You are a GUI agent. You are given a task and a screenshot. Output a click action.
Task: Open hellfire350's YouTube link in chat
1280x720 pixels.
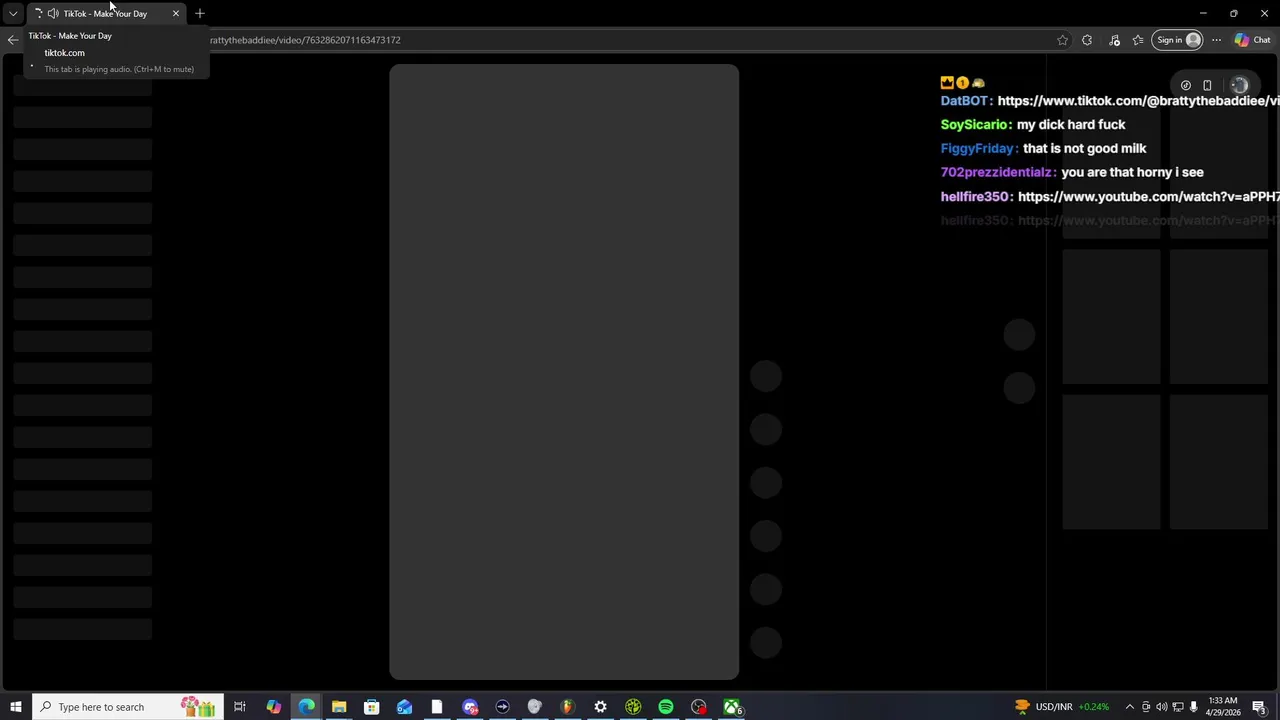point(1148,197)
